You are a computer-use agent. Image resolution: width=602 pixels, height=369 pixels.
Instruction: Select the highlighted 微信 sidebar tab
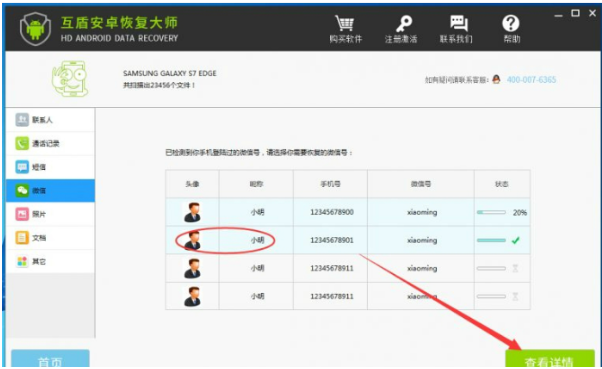coord(50,190)
